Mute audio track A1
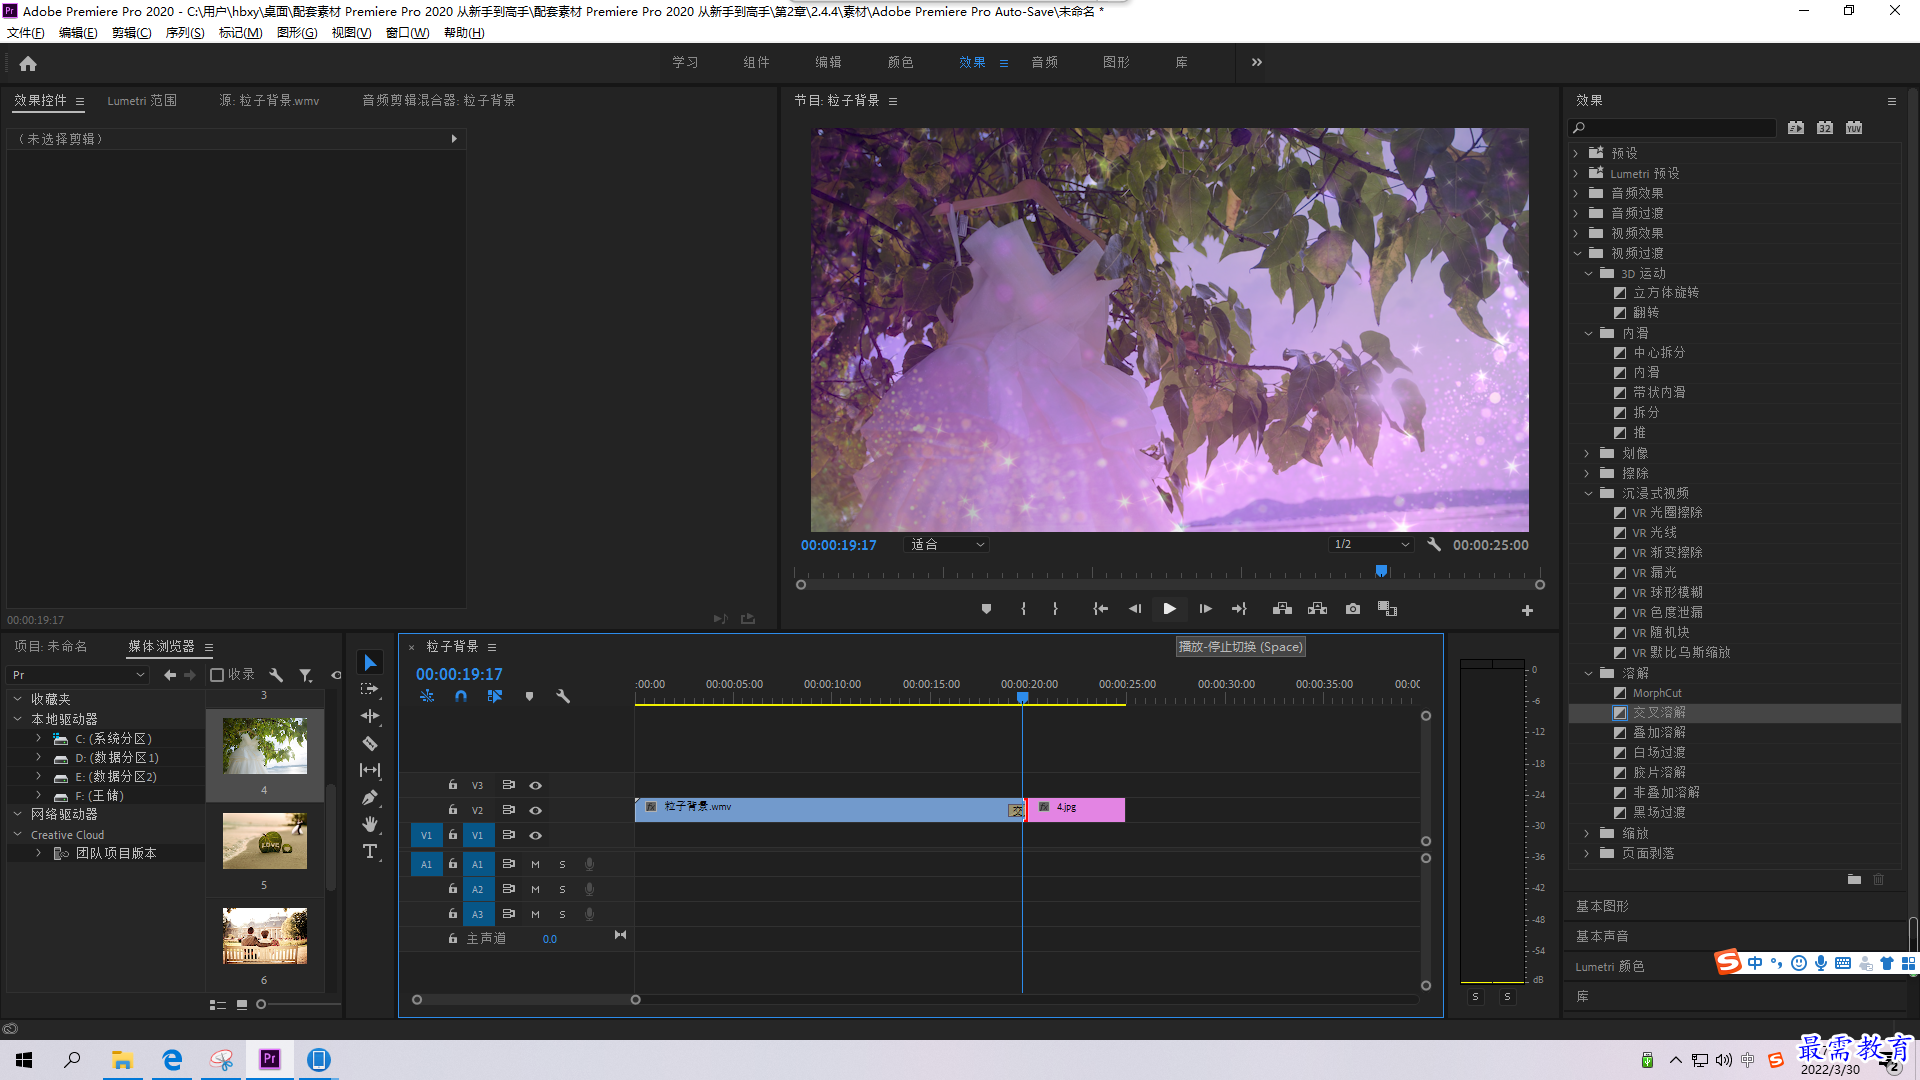 coord(535,864)
